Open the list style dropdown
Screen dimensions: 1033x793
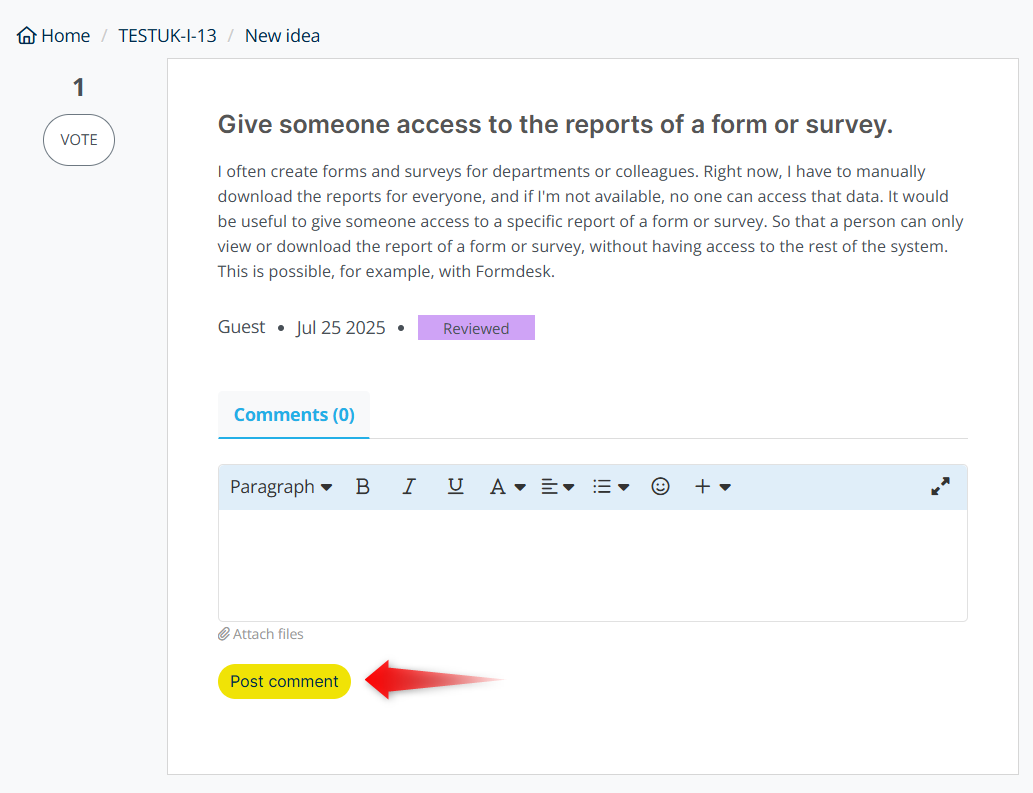tap(610, 487)
